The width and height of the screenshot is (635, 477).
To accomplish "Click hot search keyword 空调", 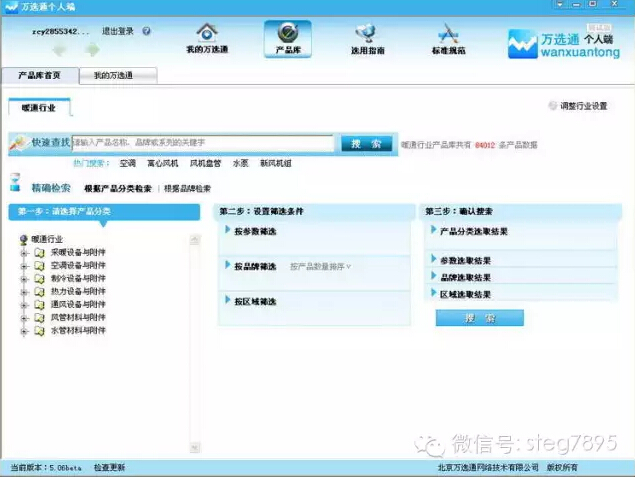I will pyautogui.click(x=128, y=163).
